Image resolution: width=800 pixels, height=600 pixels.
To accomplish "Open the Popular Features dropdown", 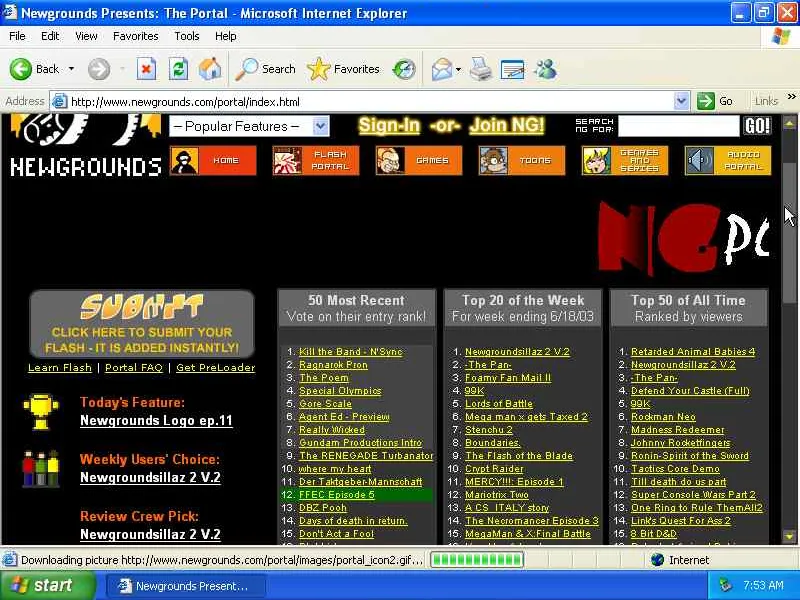I will 249,126.
